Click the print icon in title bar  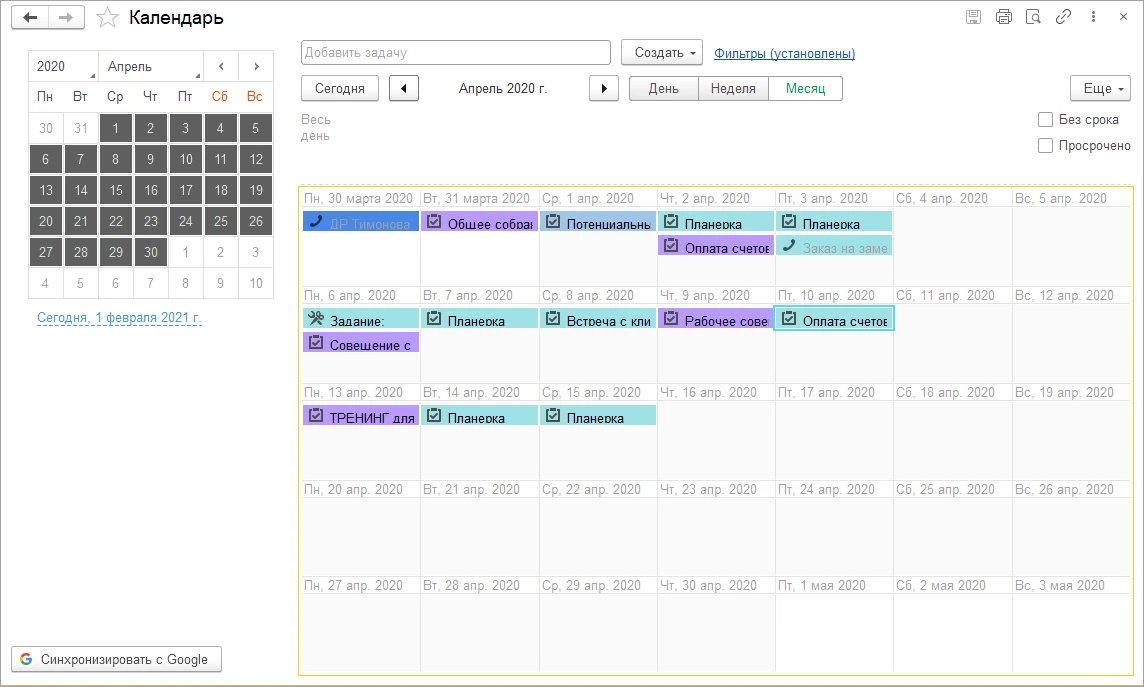point(1003,17)
